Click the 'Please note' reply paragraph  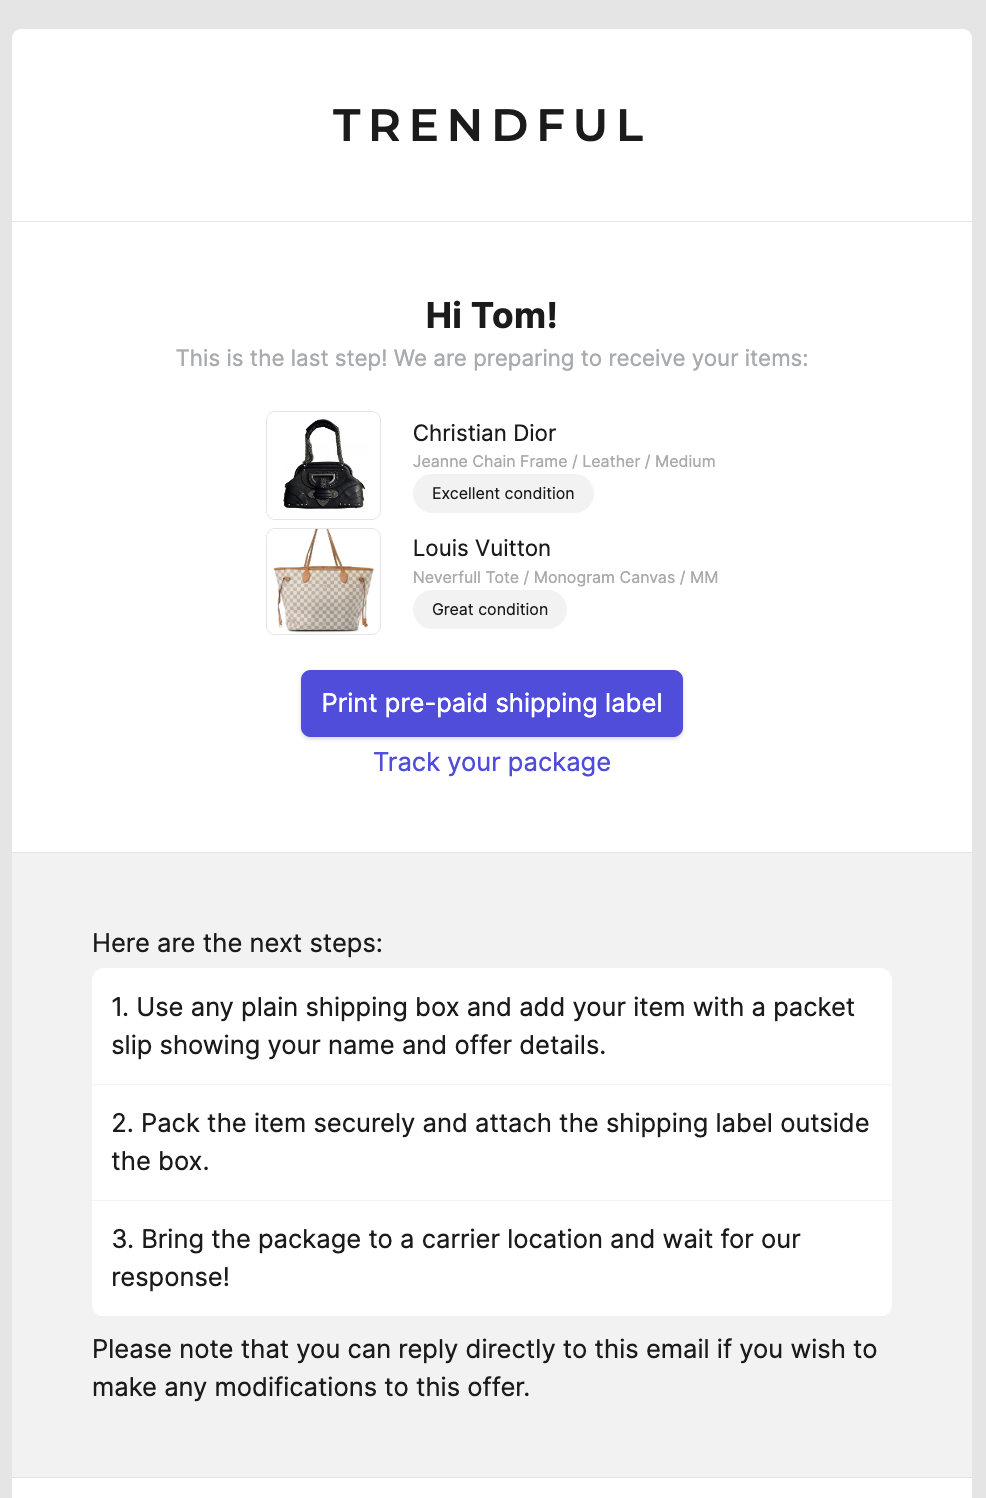click(x=485, y=1368)
